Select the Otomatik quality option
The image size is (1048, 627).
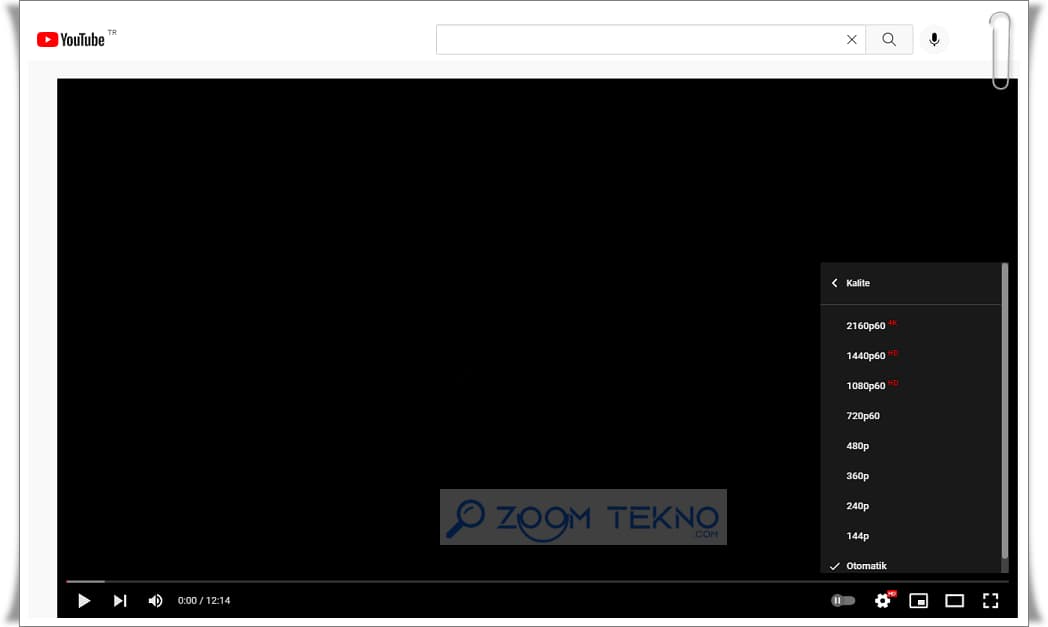866,566
